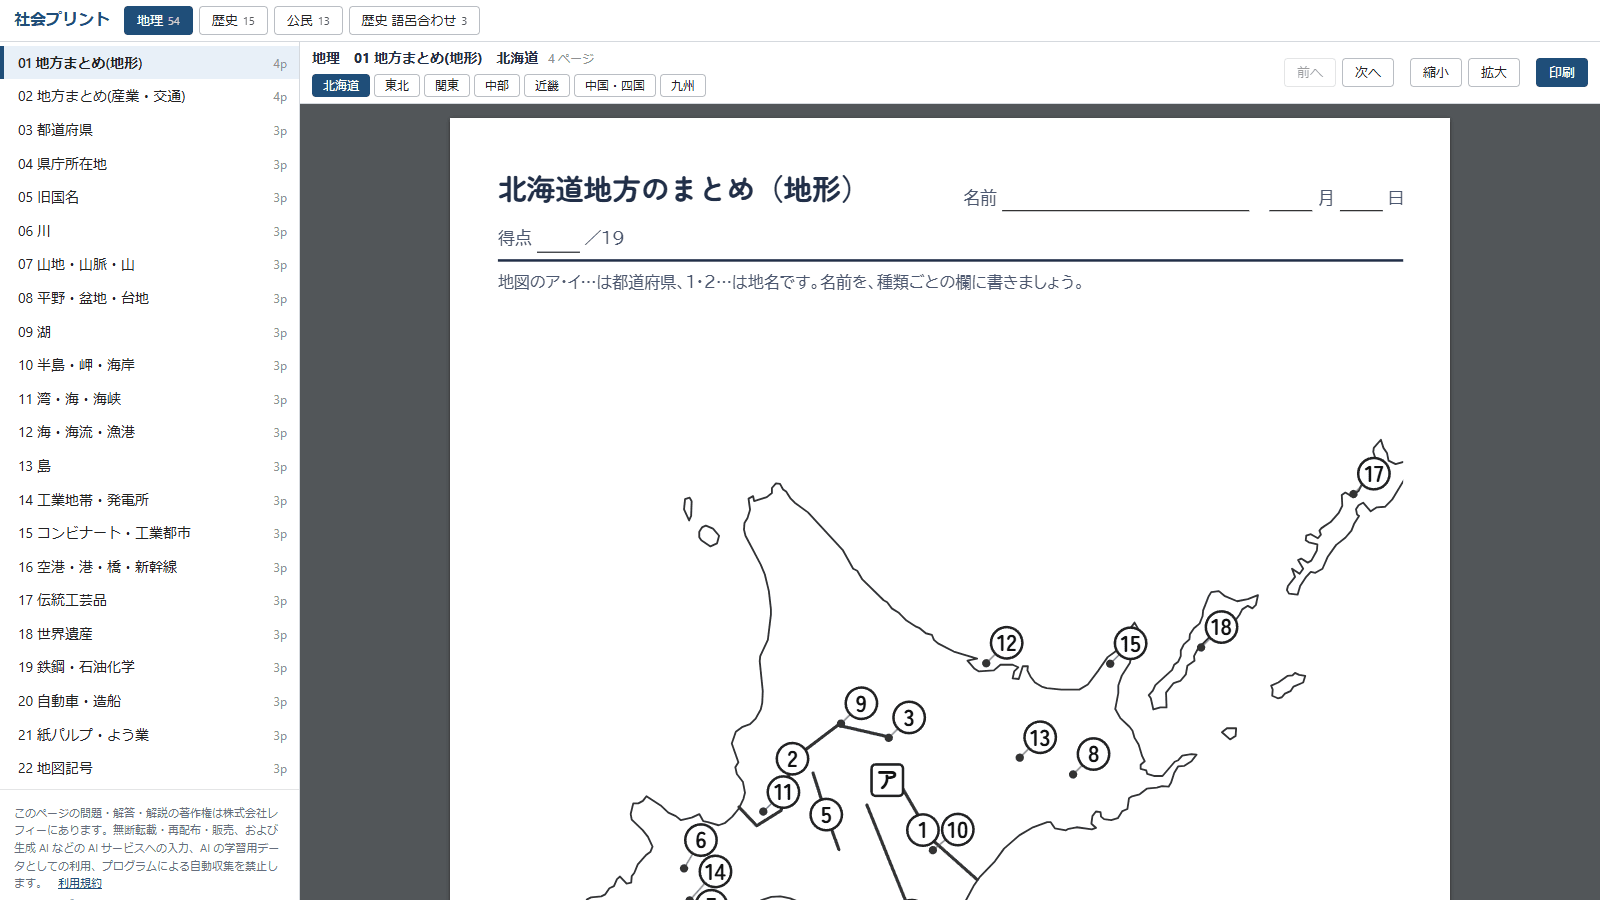This screenshot has width=1600, height=900.
Task: Zoom out with the 縮小 button
Action: point(1436,72)
